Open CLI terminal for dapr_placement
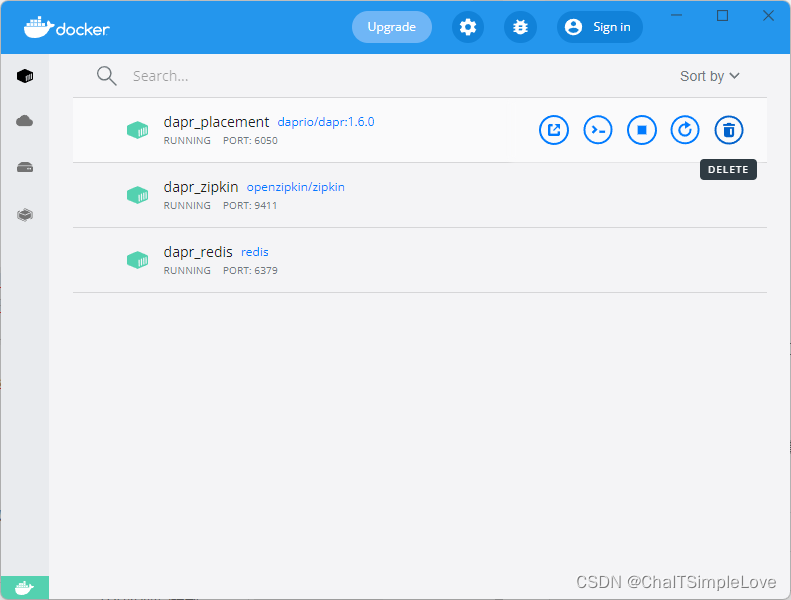This screenshot has width=791, height=600. [598, 130]
